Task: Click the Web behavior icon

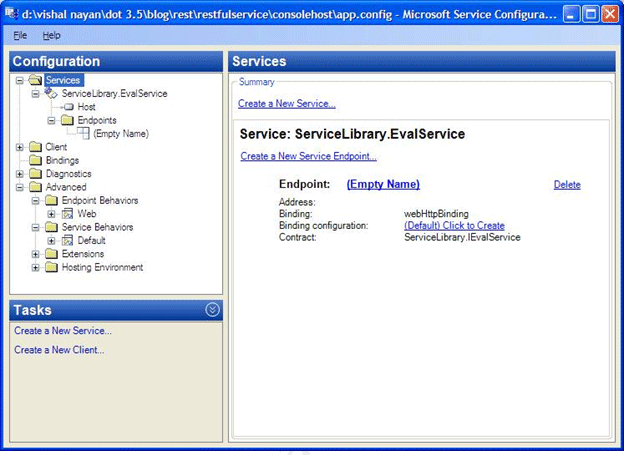Action: coord(68,214)
